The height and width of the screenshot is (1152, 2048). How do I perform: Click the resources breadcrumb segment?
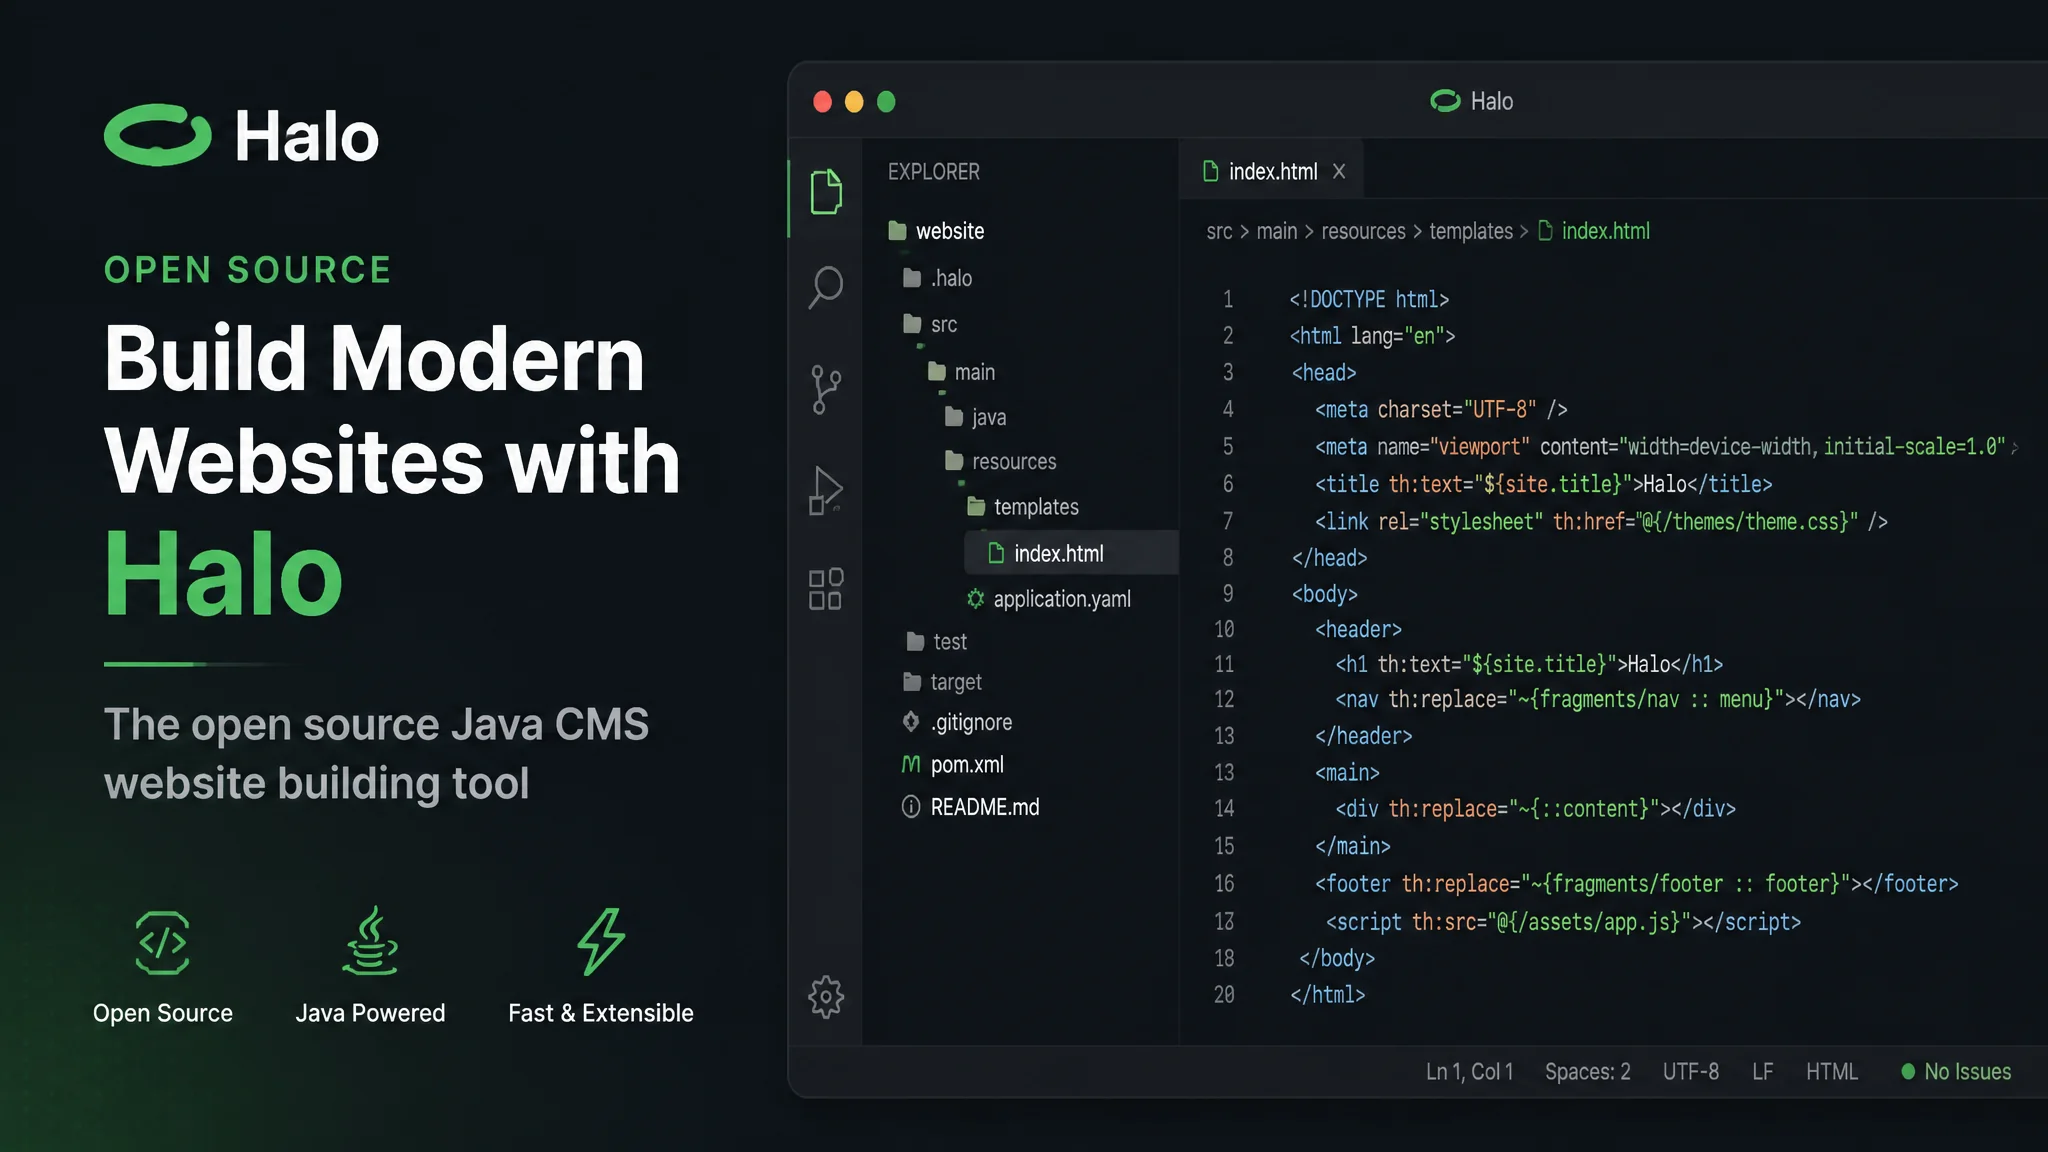click(x=1364, y=231)
